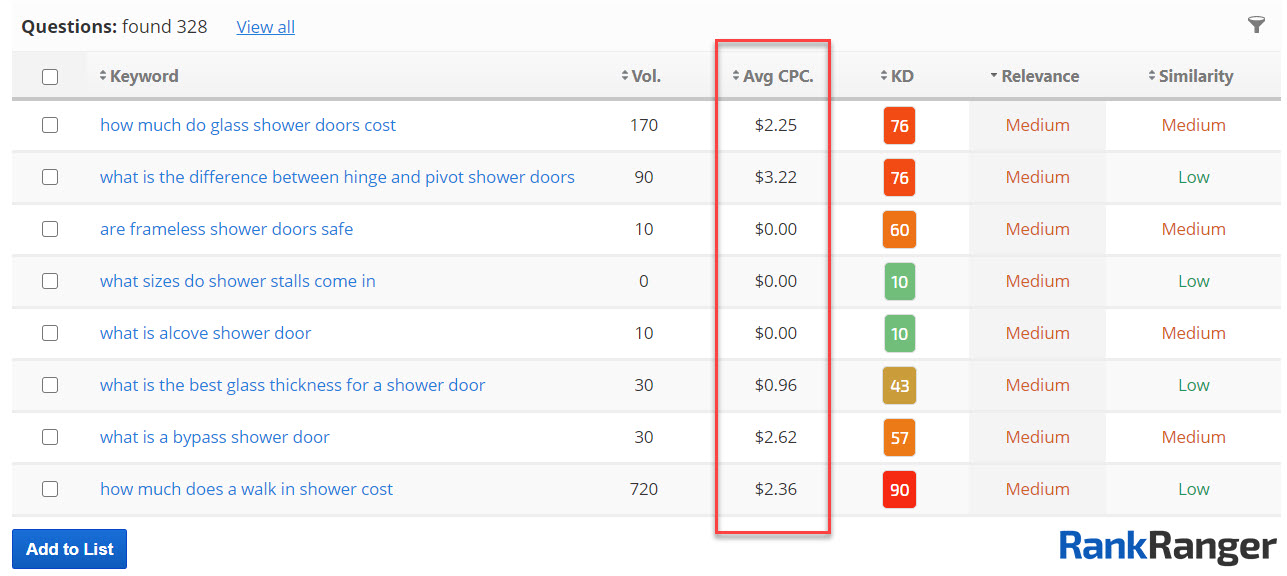Sort table by Relevance column
1287x576 pixels.
point(1034,76)
